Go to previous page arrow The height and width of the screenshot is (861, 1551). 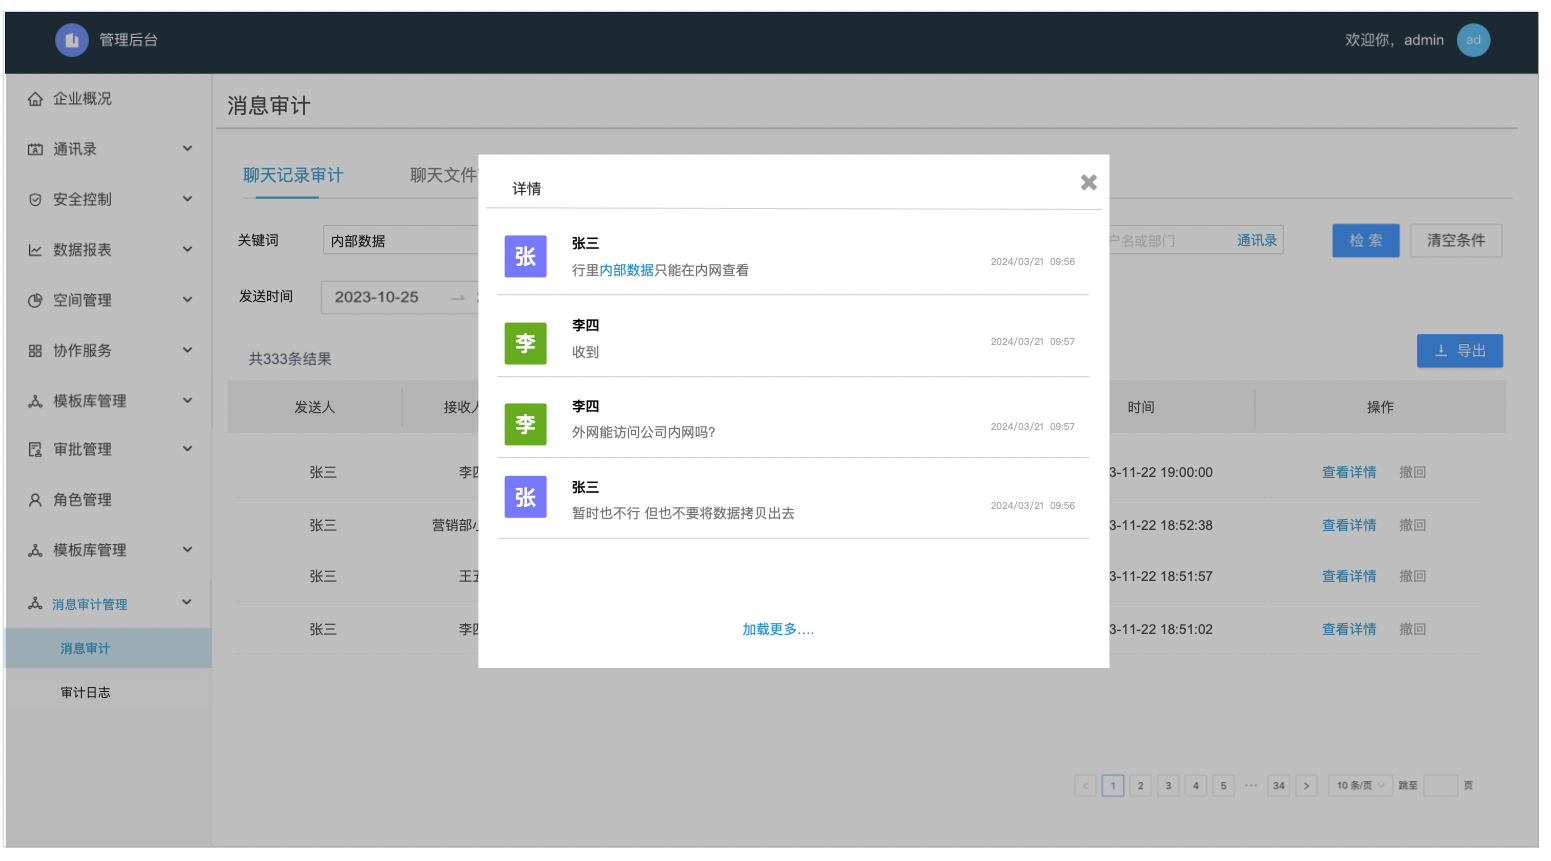(1085, 786)
